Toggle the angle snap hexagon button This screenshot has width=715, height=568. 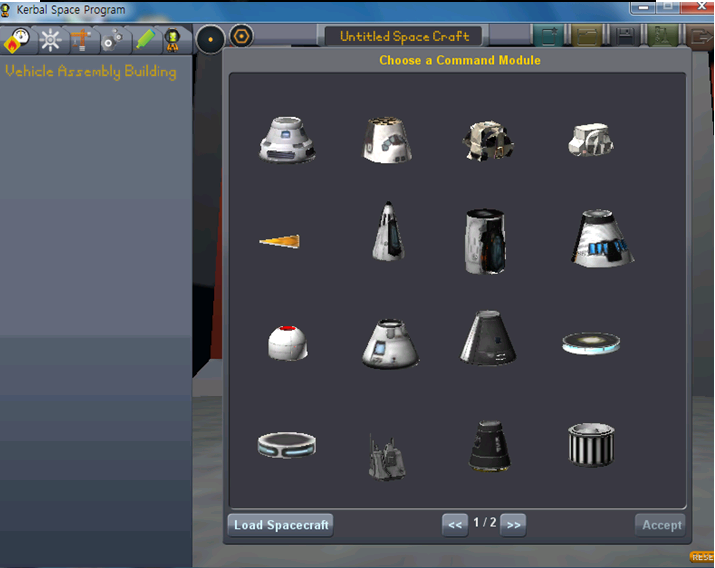coord(241,36)
